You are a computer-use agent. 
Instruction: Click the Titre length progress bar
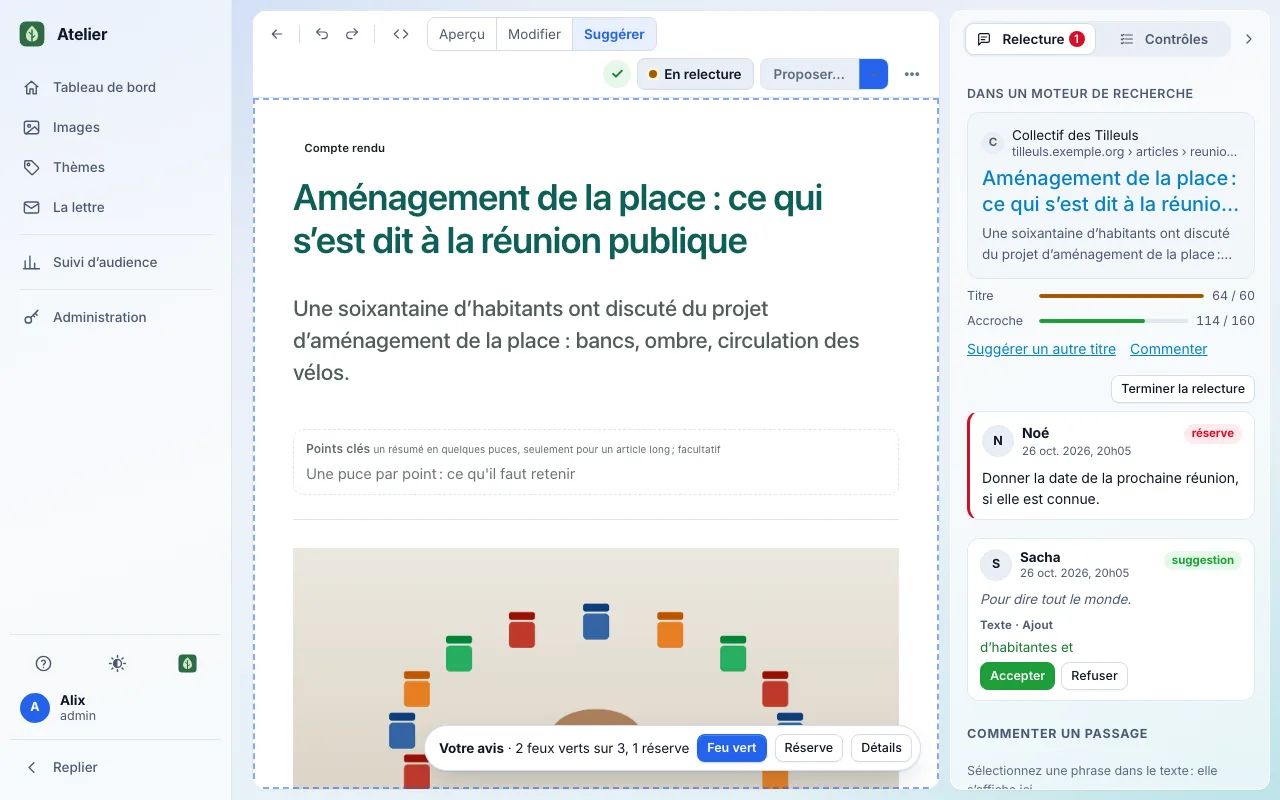pyautogui.click(x=1121, y=296)
